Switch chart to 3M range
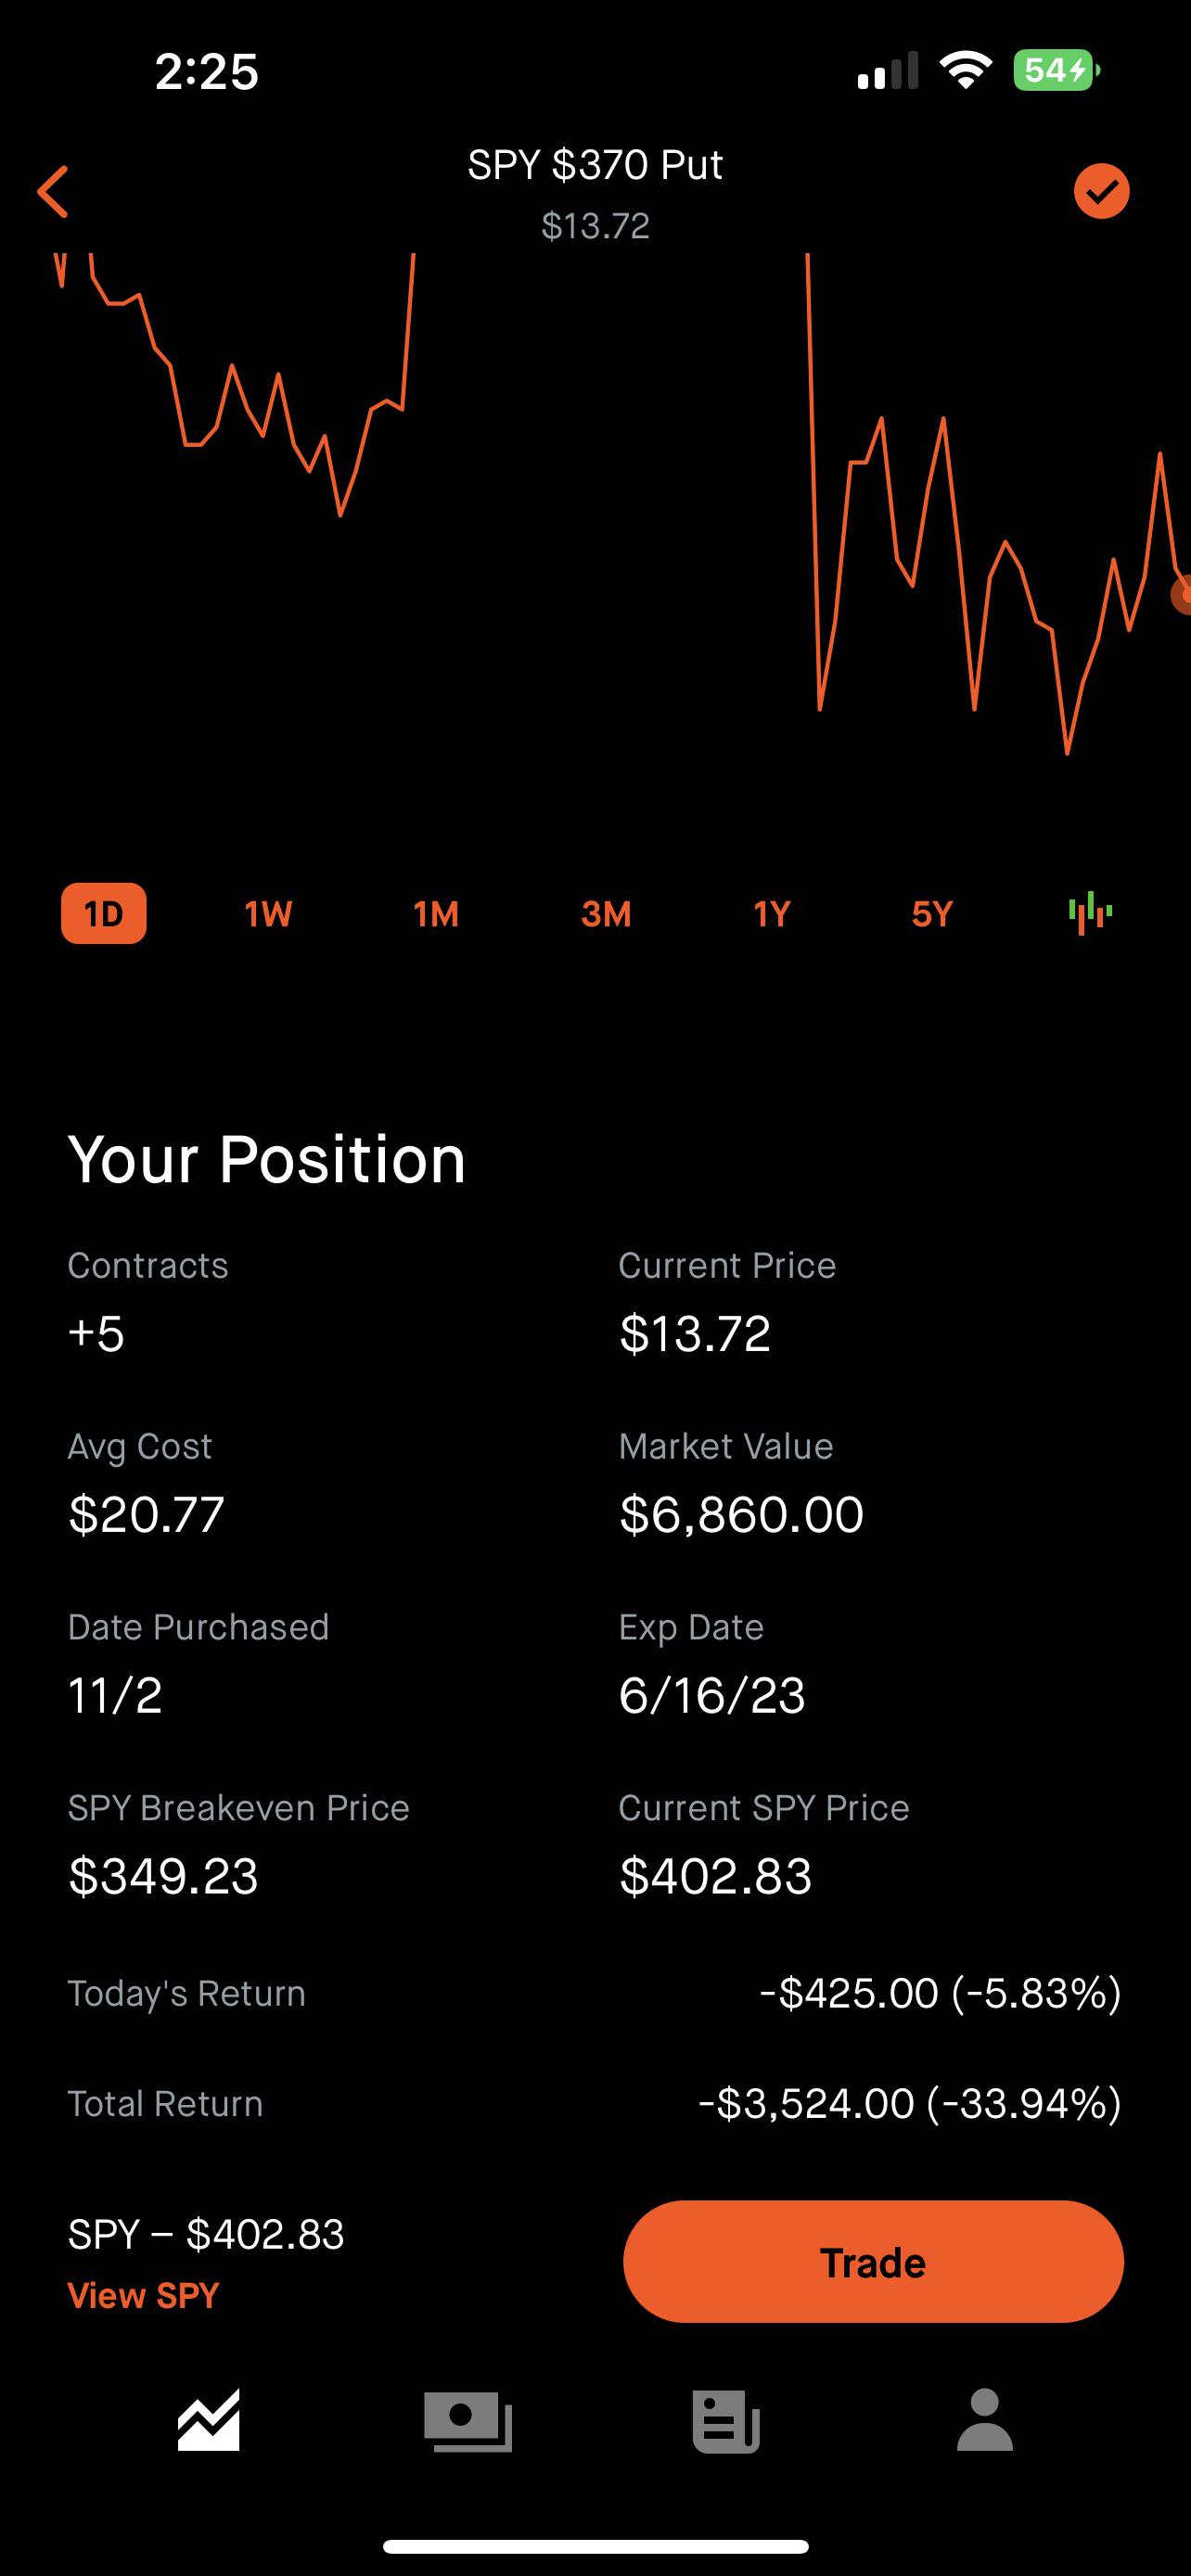The image size is (1191, 2576). tap(606, 913)
